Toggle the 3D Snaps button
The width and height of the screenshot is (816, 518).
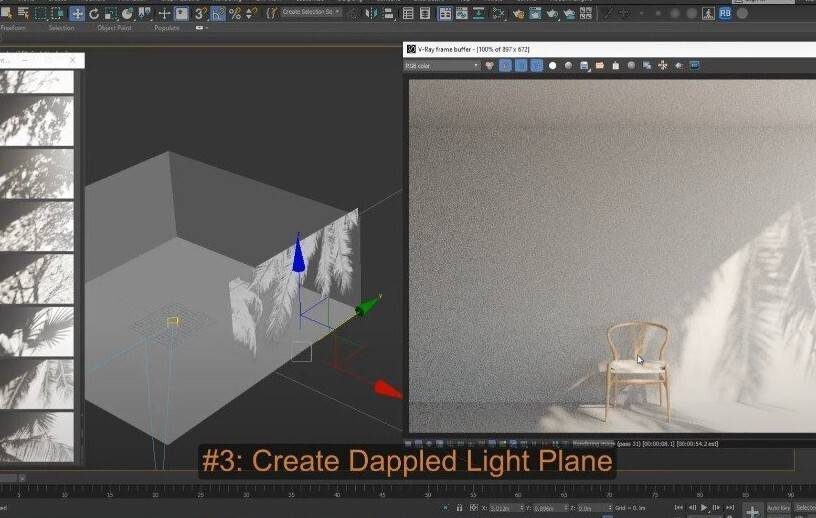[x=200, y=14]
